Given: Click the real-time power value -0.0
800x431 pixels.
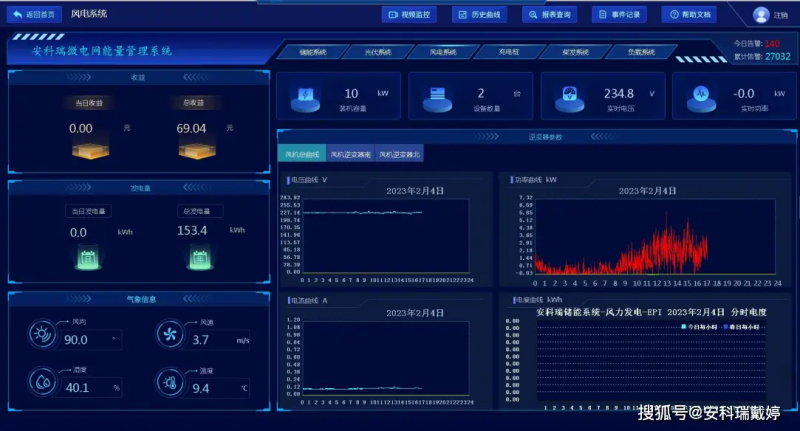Looking at the screenshot, I should pyautogui.click(x=744, y=94).
